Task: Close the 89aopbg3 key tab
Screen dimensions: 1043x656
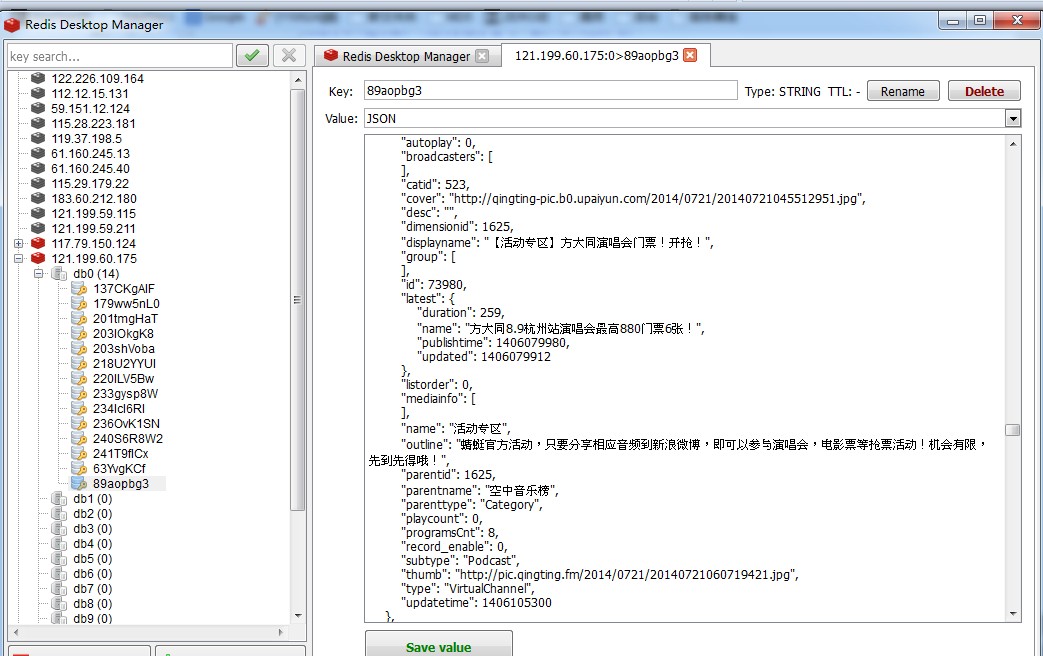Action: pyautogui.click(x=690, y=55)
